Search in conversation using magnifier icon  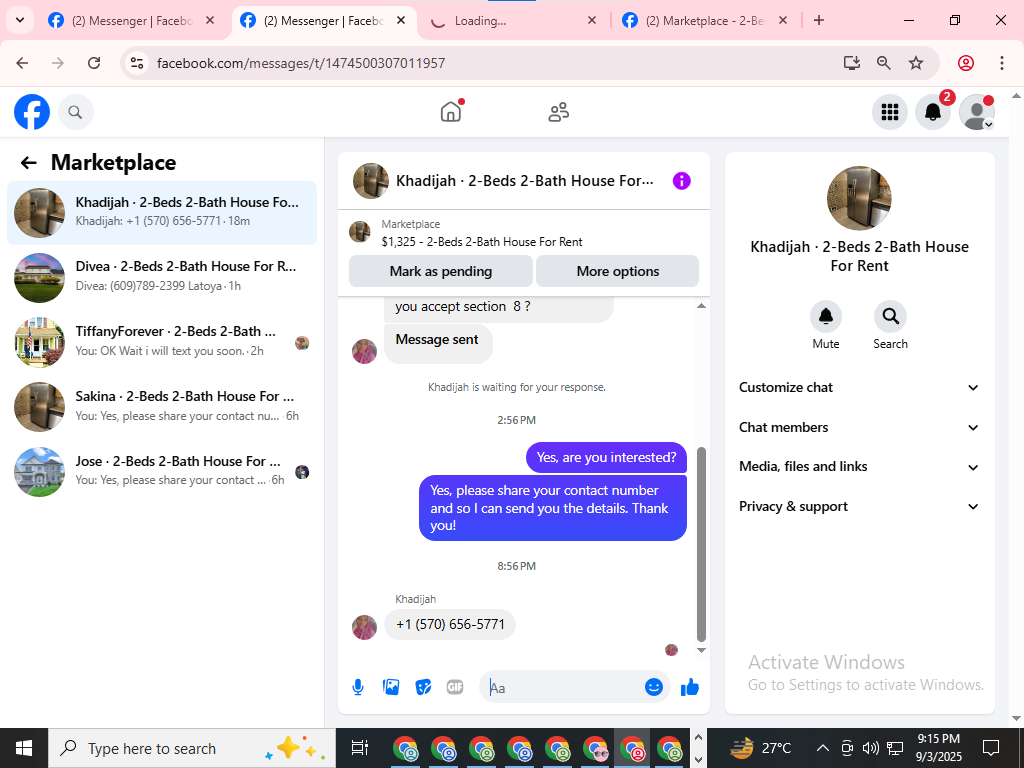point(890,317)
